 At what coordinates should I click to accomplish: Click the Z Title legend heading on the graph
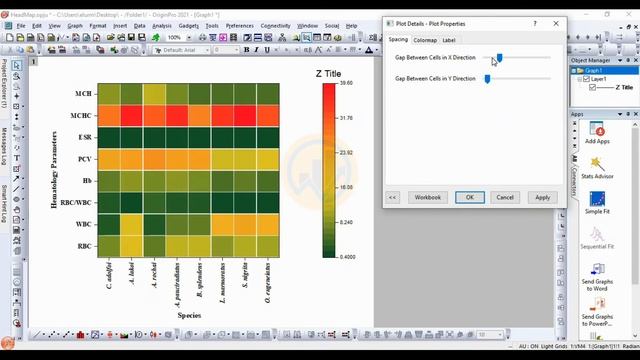(x=328, y=74)
